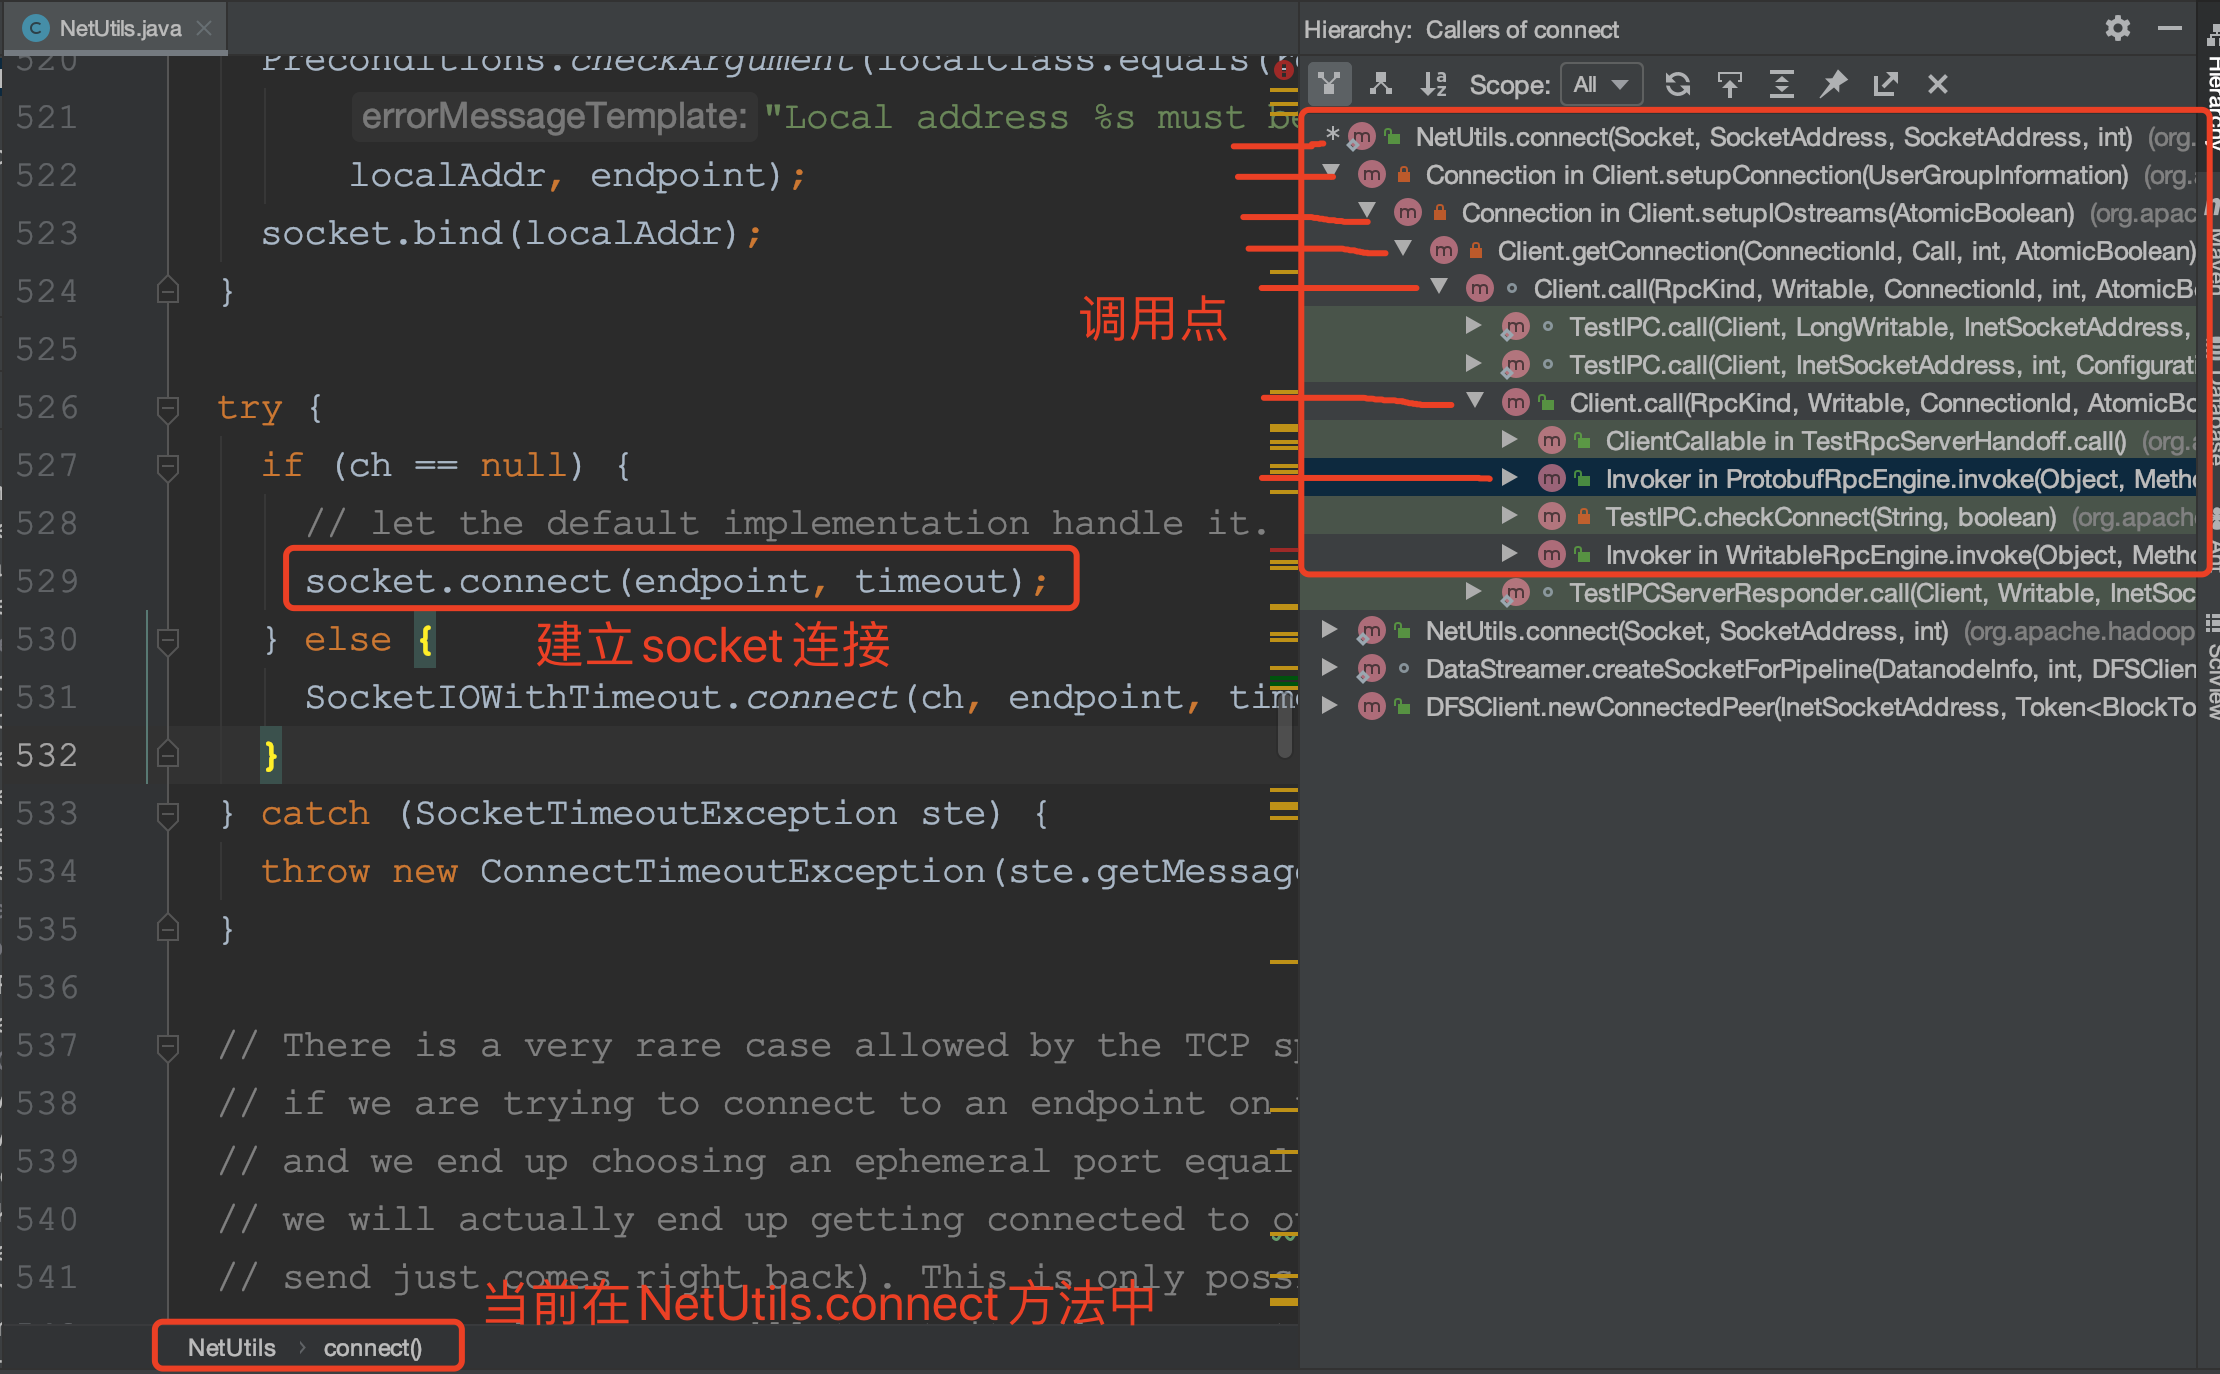Click the open-in-editor arrow icon

(1887, 84)
